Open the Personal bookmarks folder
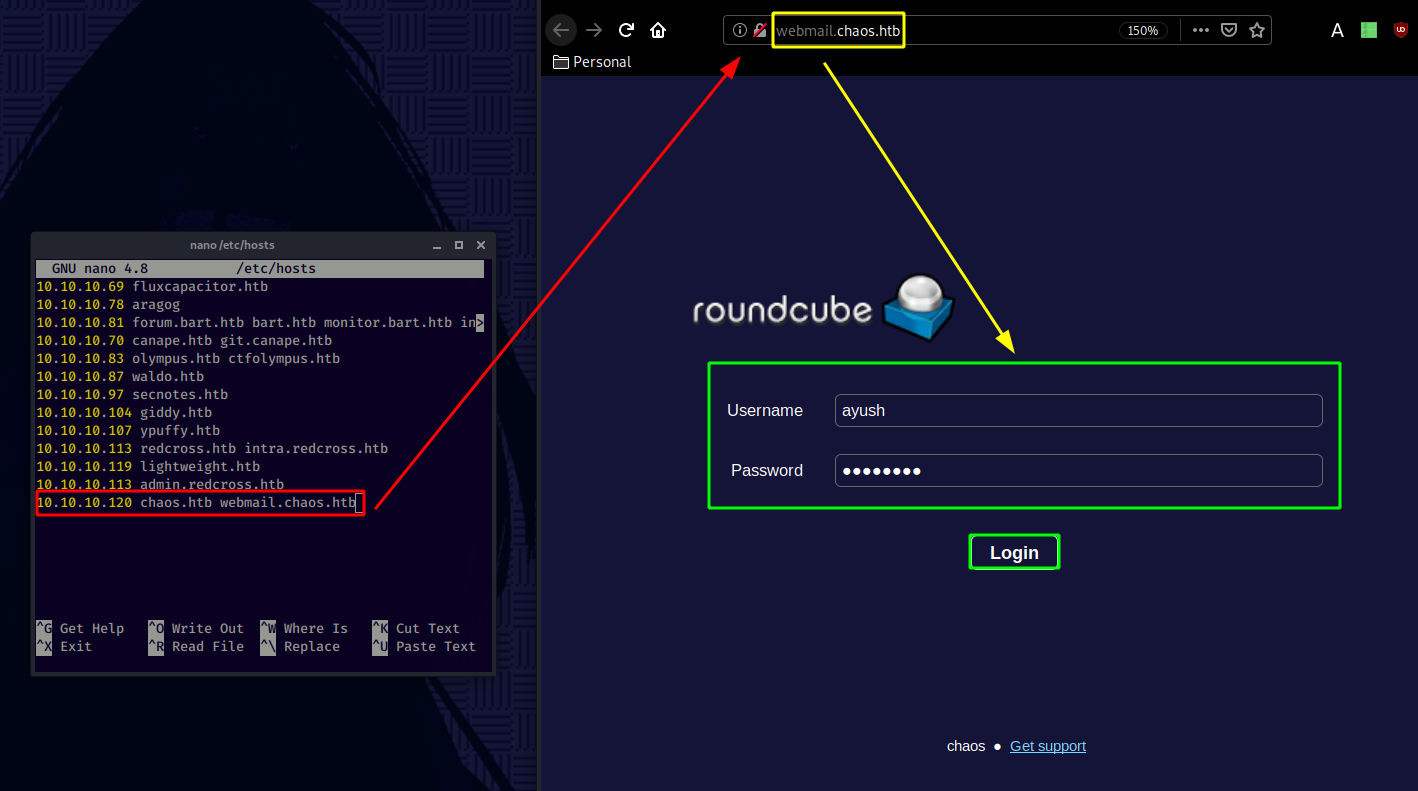This screenshot has height=791, width=1418. 592,62
